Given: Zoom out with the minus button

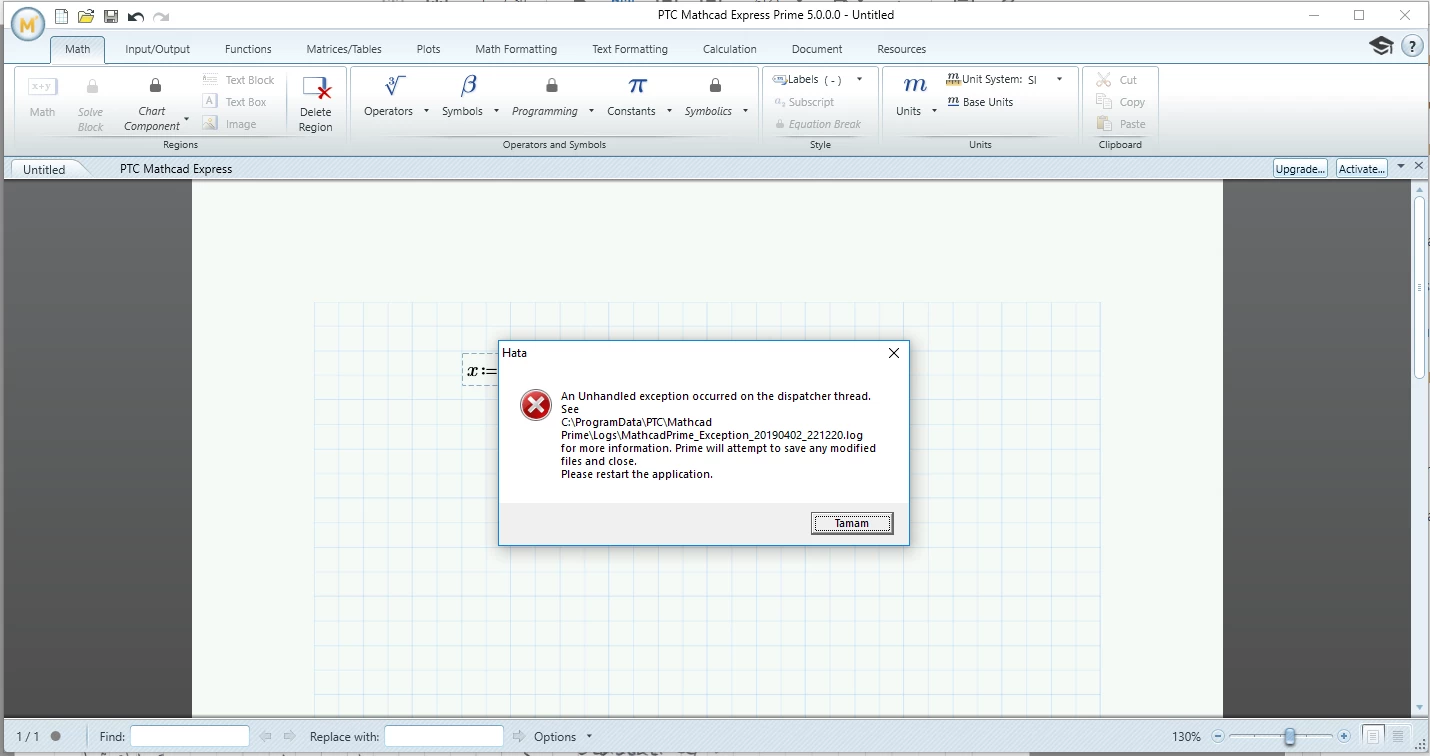Looking at the screenshot, I should [x=1217, y=736].
